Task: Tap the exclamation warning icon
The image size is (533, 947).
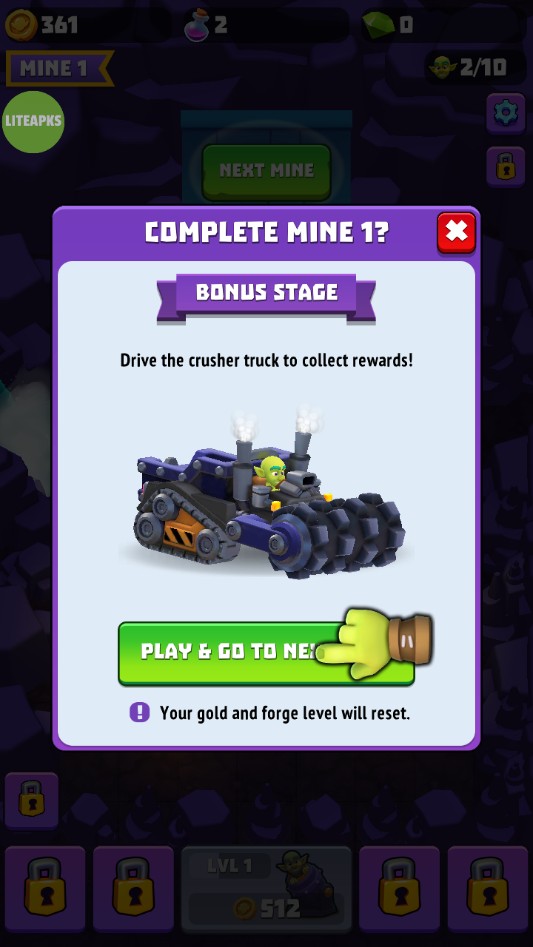Action: 139,713
